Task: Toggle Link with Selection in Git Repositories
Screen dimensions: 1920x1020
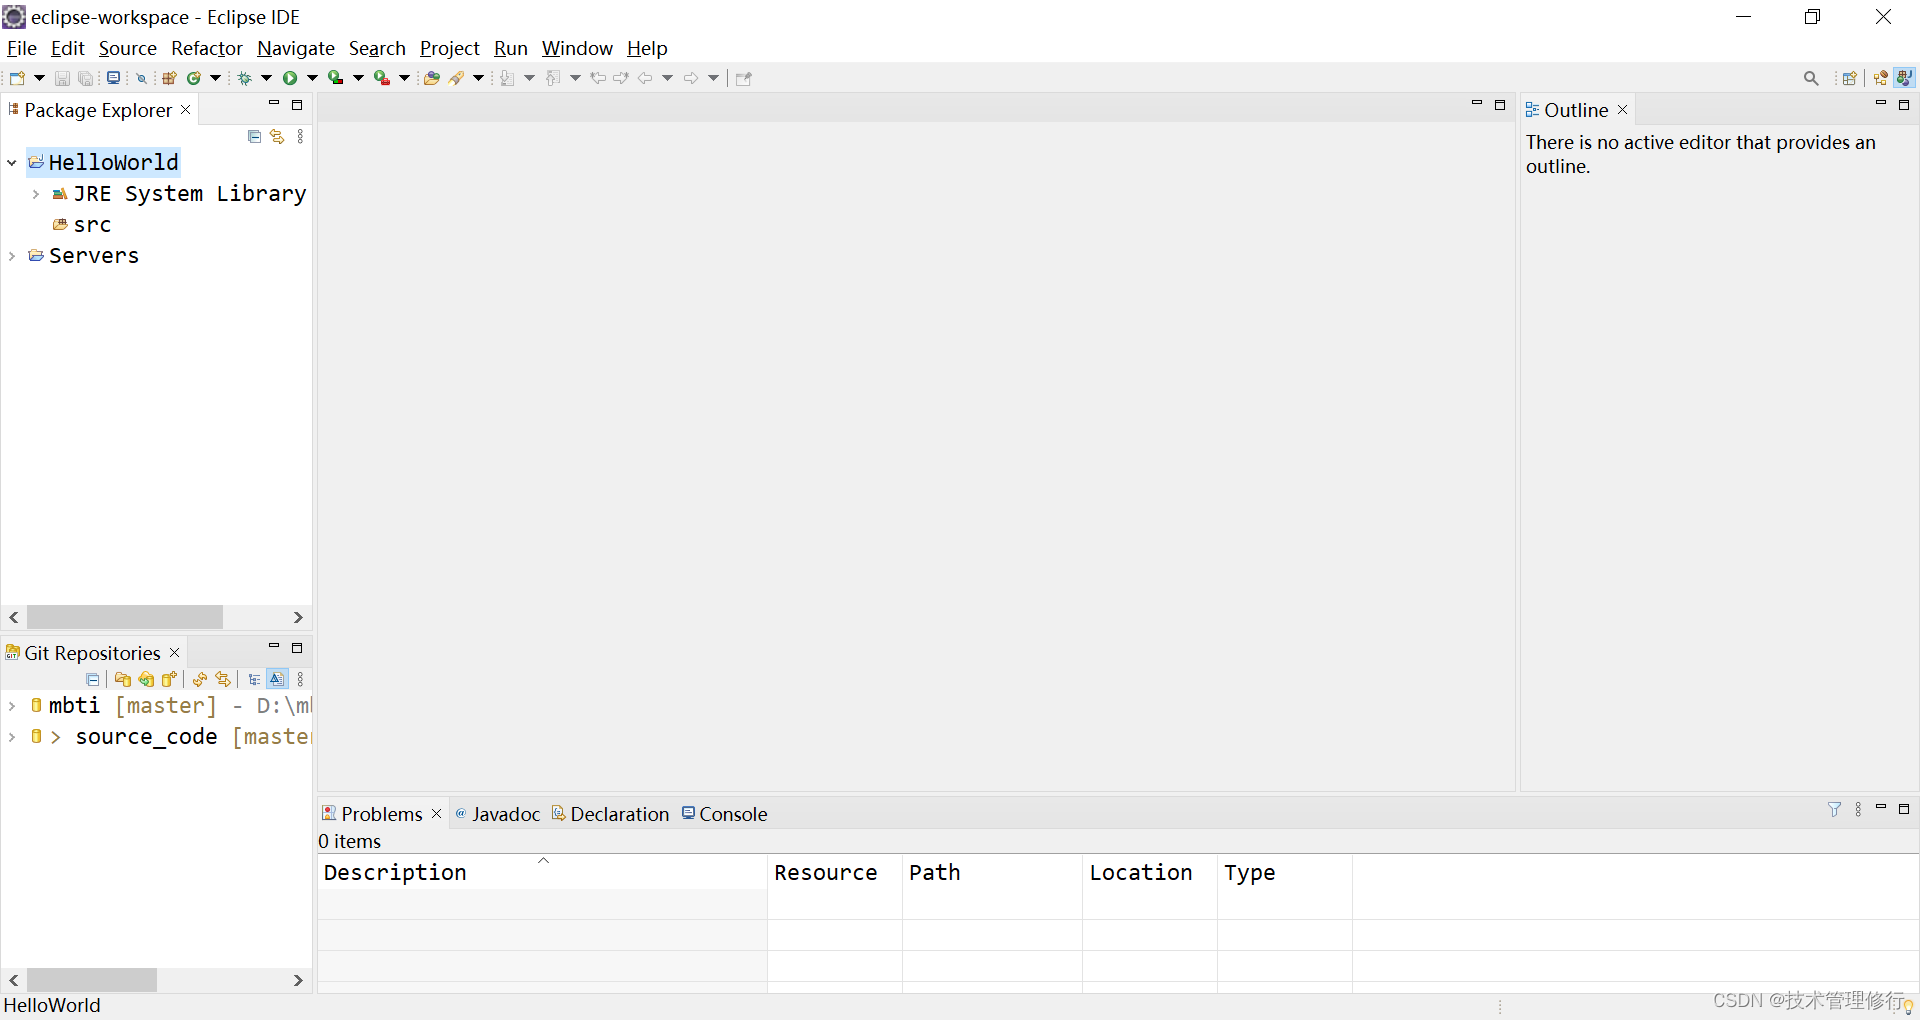Action: (x=223, y=680)
